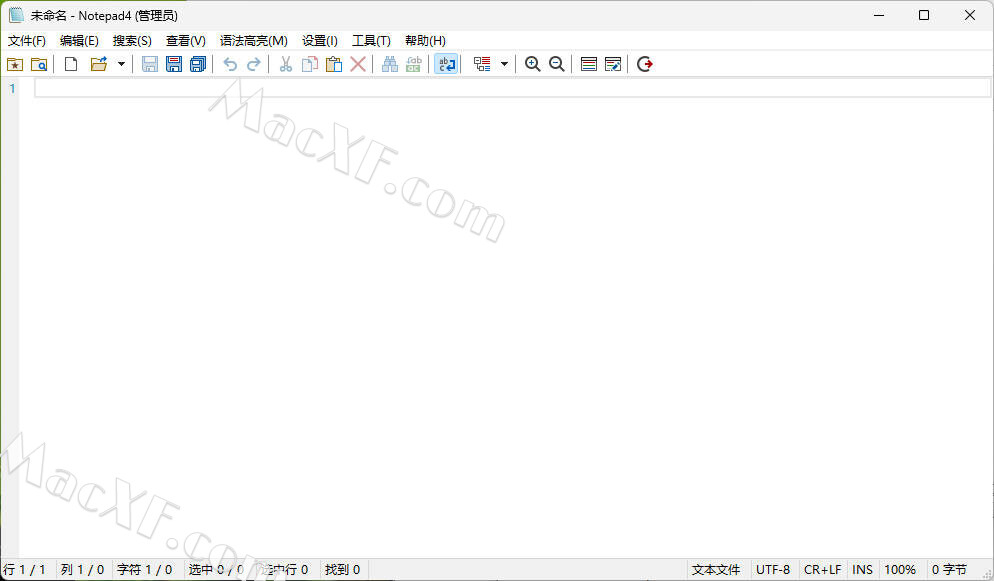Click the Paste clipboard icon
The height and width of the screenshot is (581, 994).
(334, 64)
